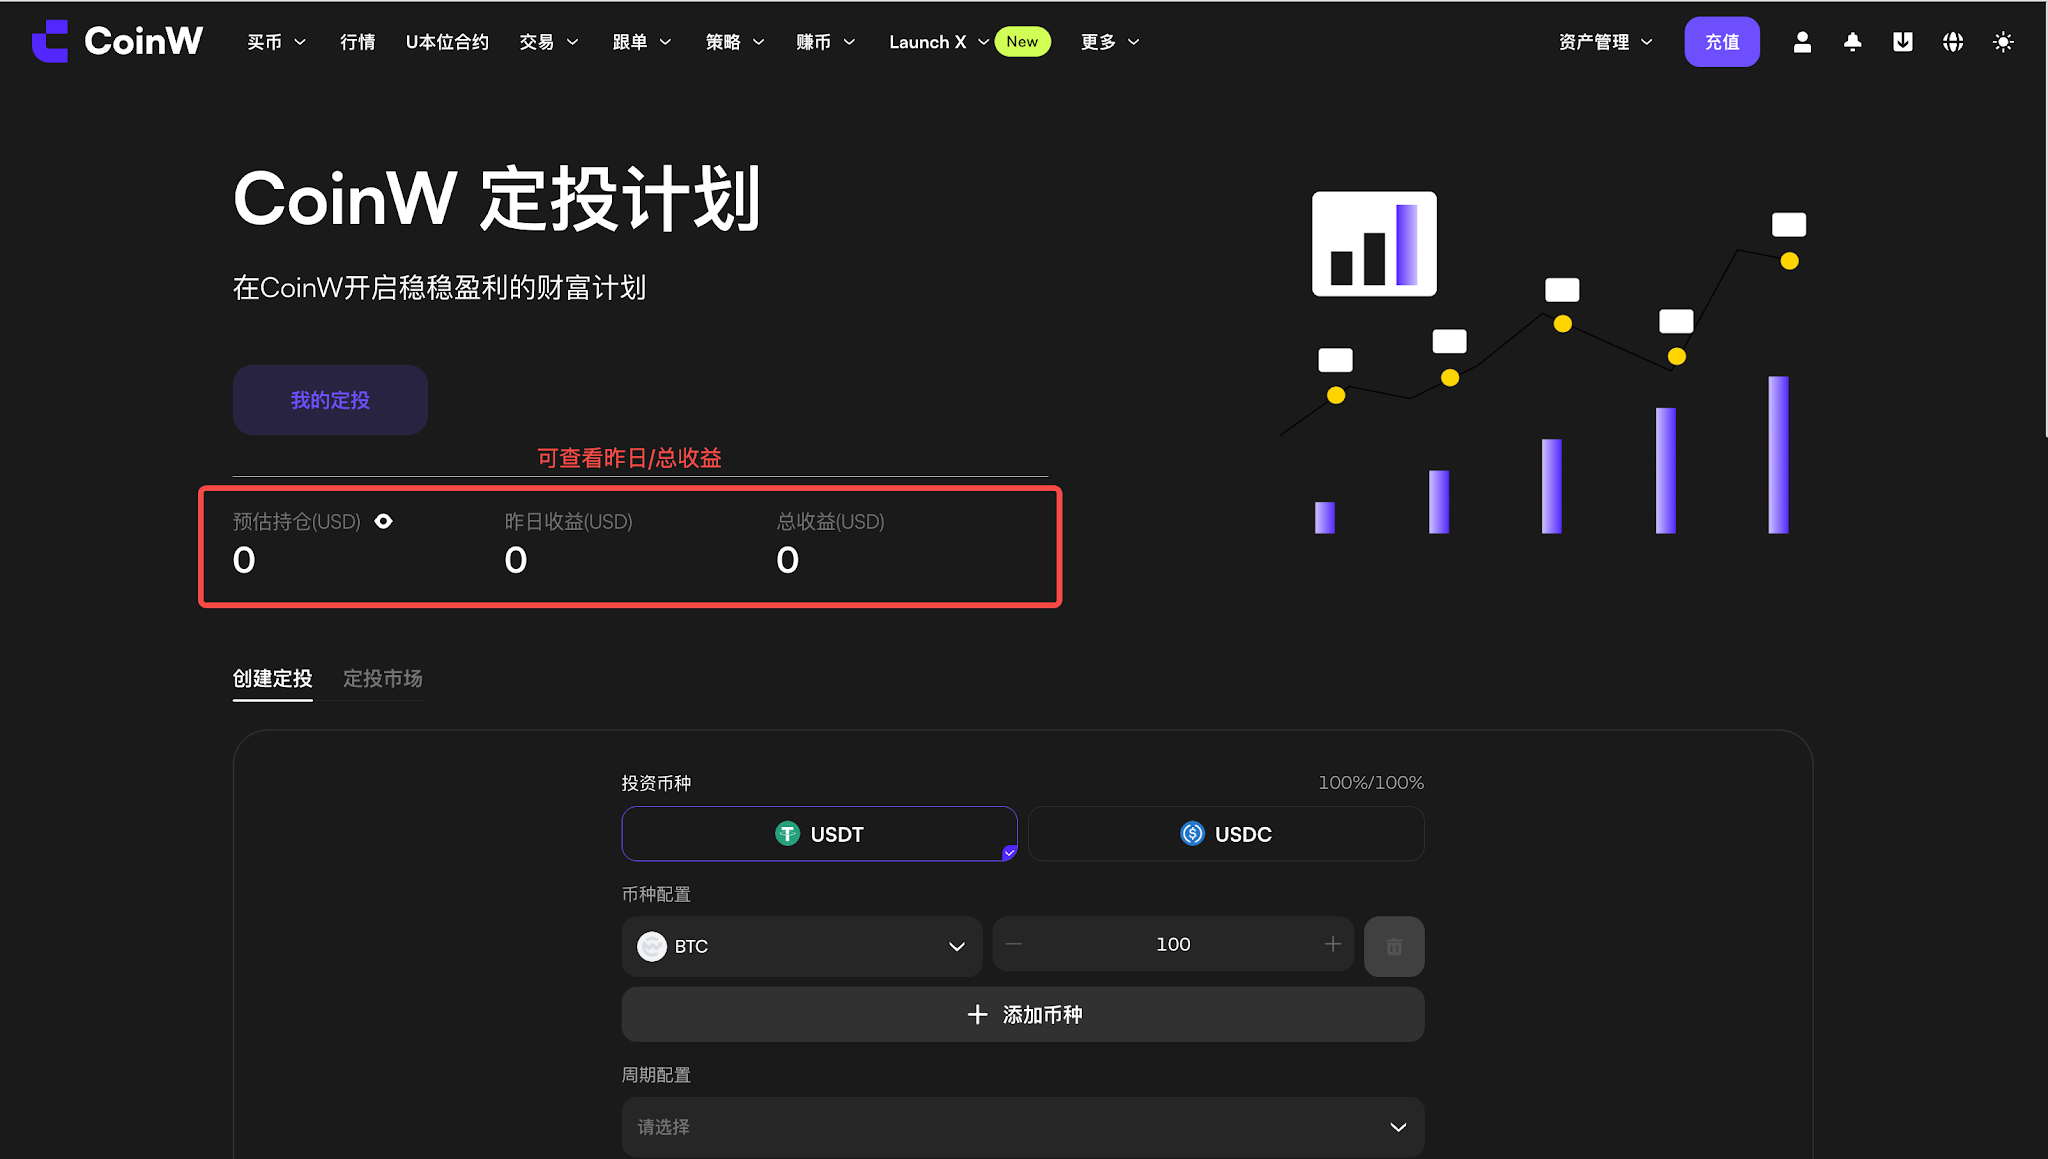This screenshot has height=1159, width=2048.
Task: Switch to the 创建定投 tab
Action: (x=272, y=678)
